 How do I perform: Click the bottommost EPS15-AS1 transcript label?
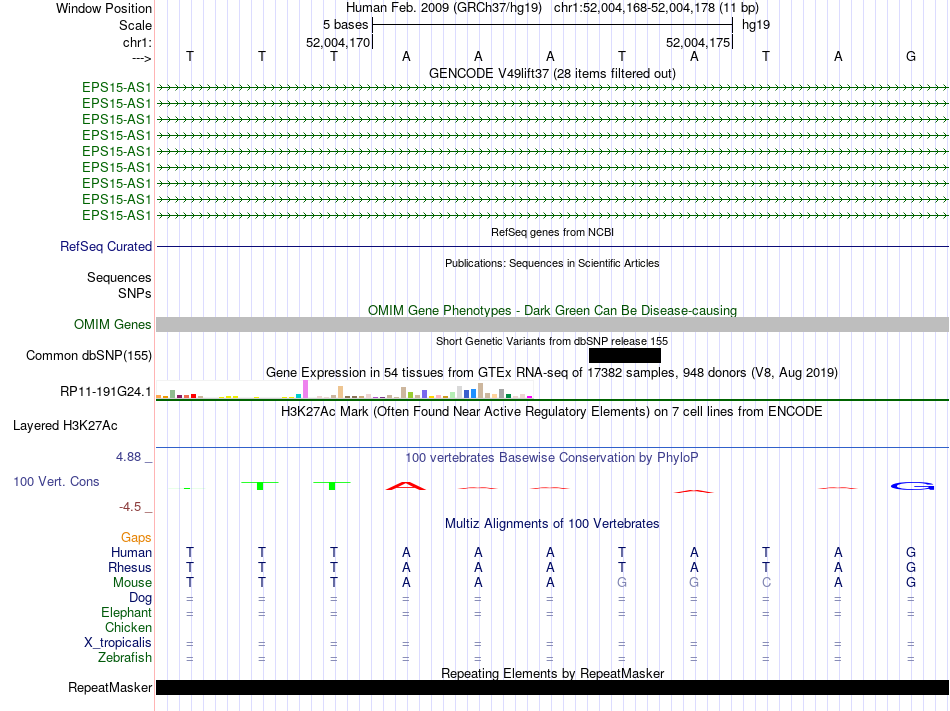(x=116, y=216)
